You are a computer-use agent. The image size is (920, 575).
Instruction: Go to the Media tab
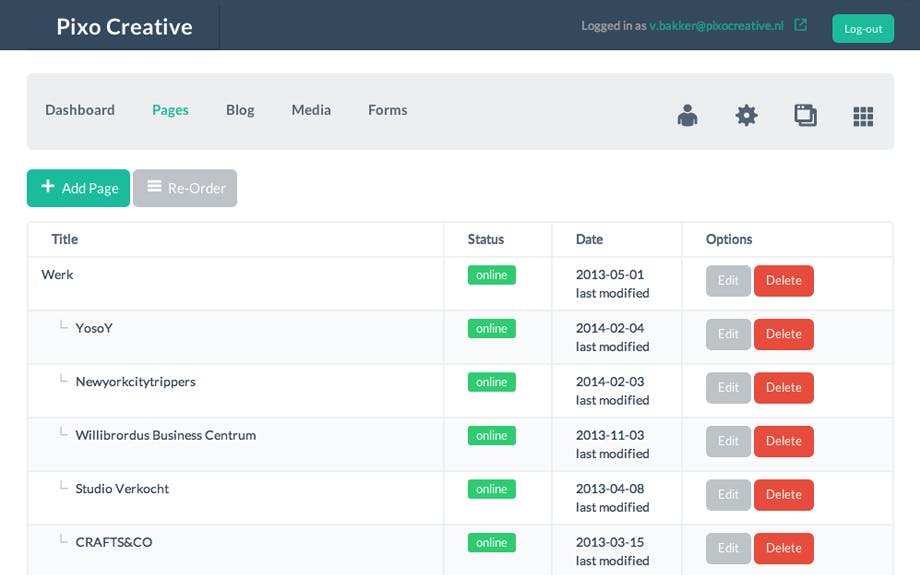click(x=311, y=110)
